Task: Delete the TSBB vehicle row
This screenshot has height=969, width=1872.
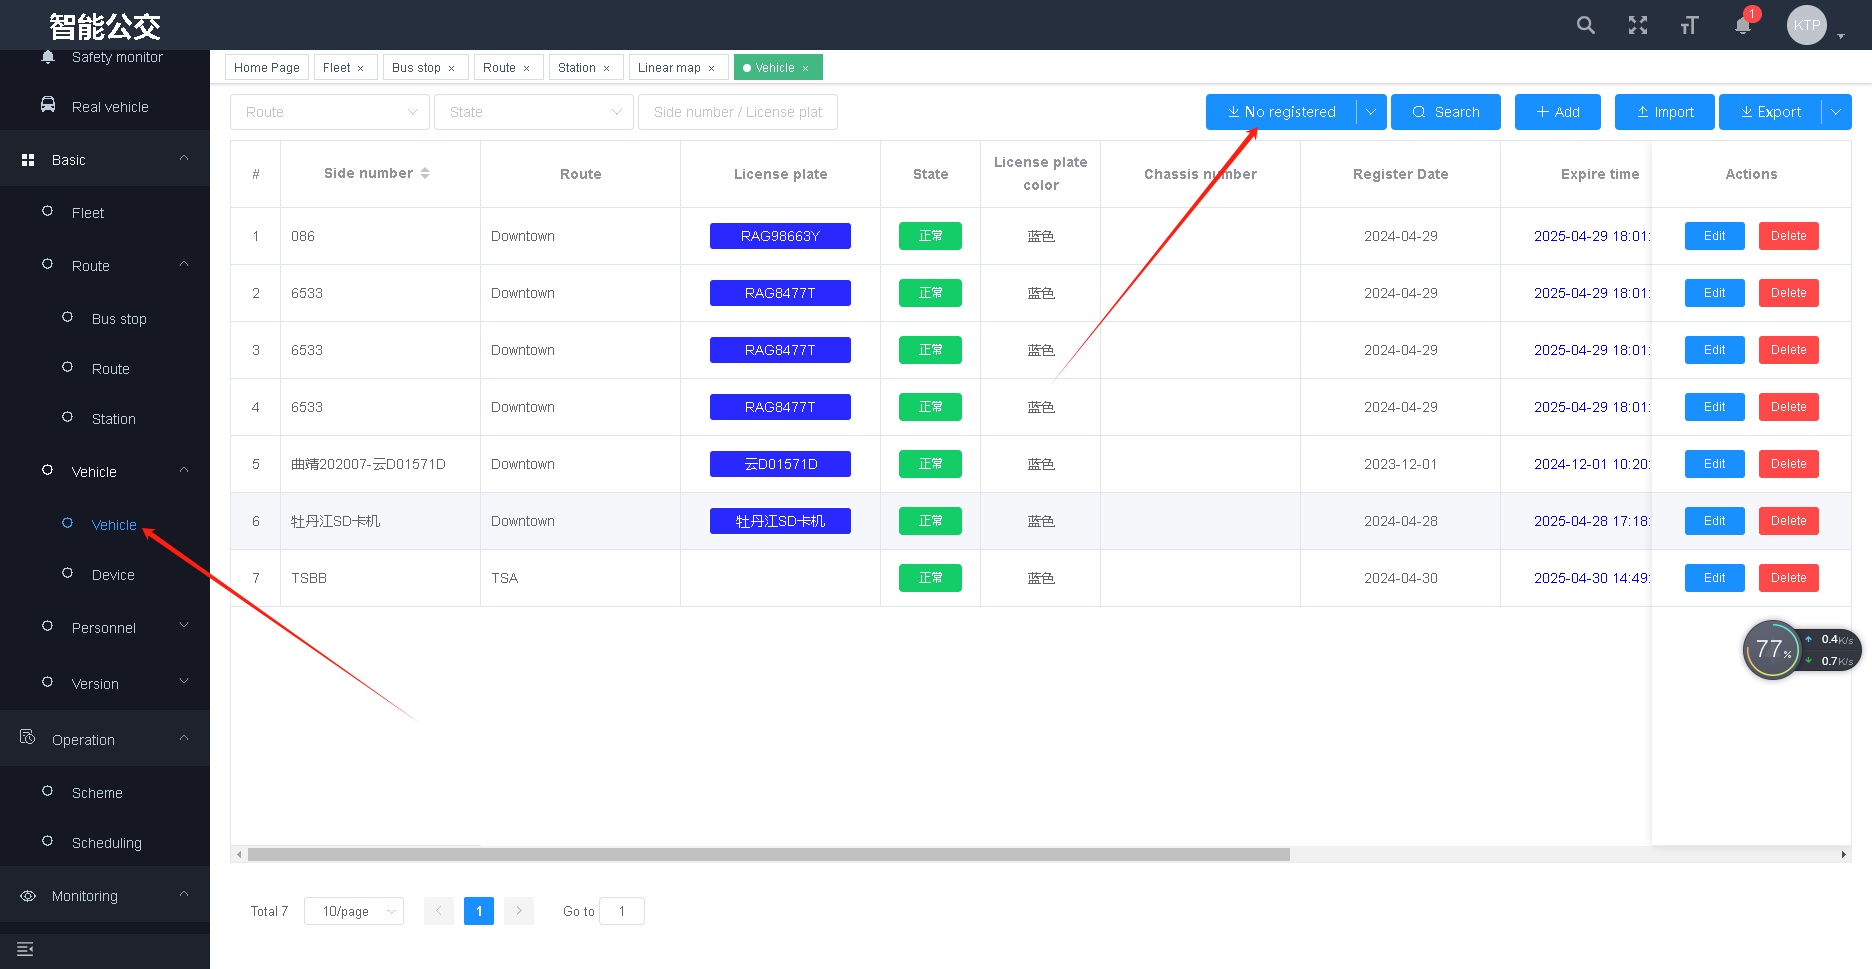Action: [x=1788, y=578]
